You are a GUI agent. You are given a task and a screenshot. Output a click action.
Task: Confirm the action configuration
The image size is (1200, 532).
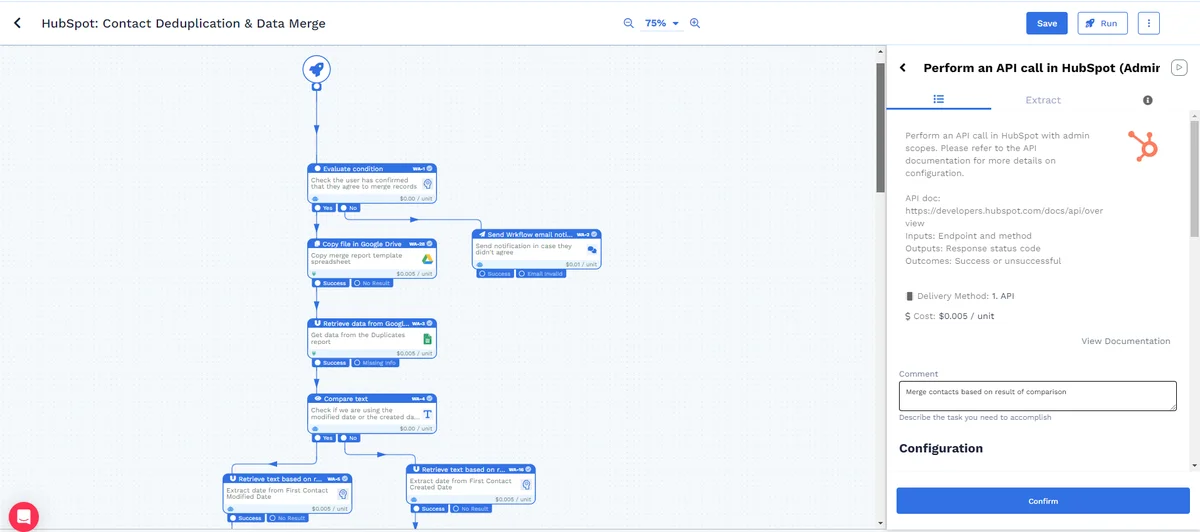click(1043, 501)
